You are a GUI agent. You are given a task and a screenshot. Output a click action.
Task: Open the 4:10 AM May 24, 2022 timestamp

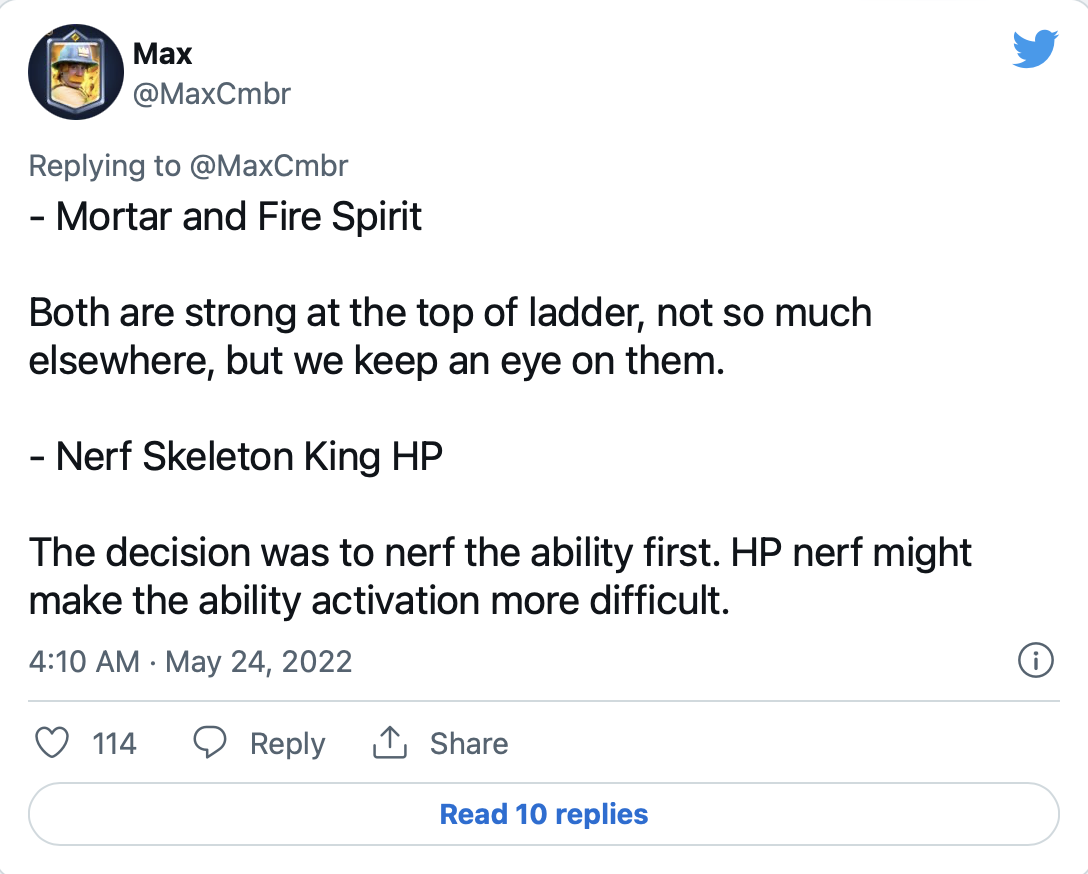coord(190,662)
